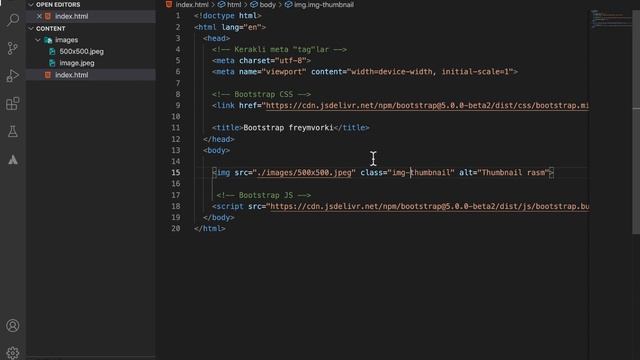Follow ./images/500x500.jpeg src path
The image size is (640, 360).
point(304,173)
